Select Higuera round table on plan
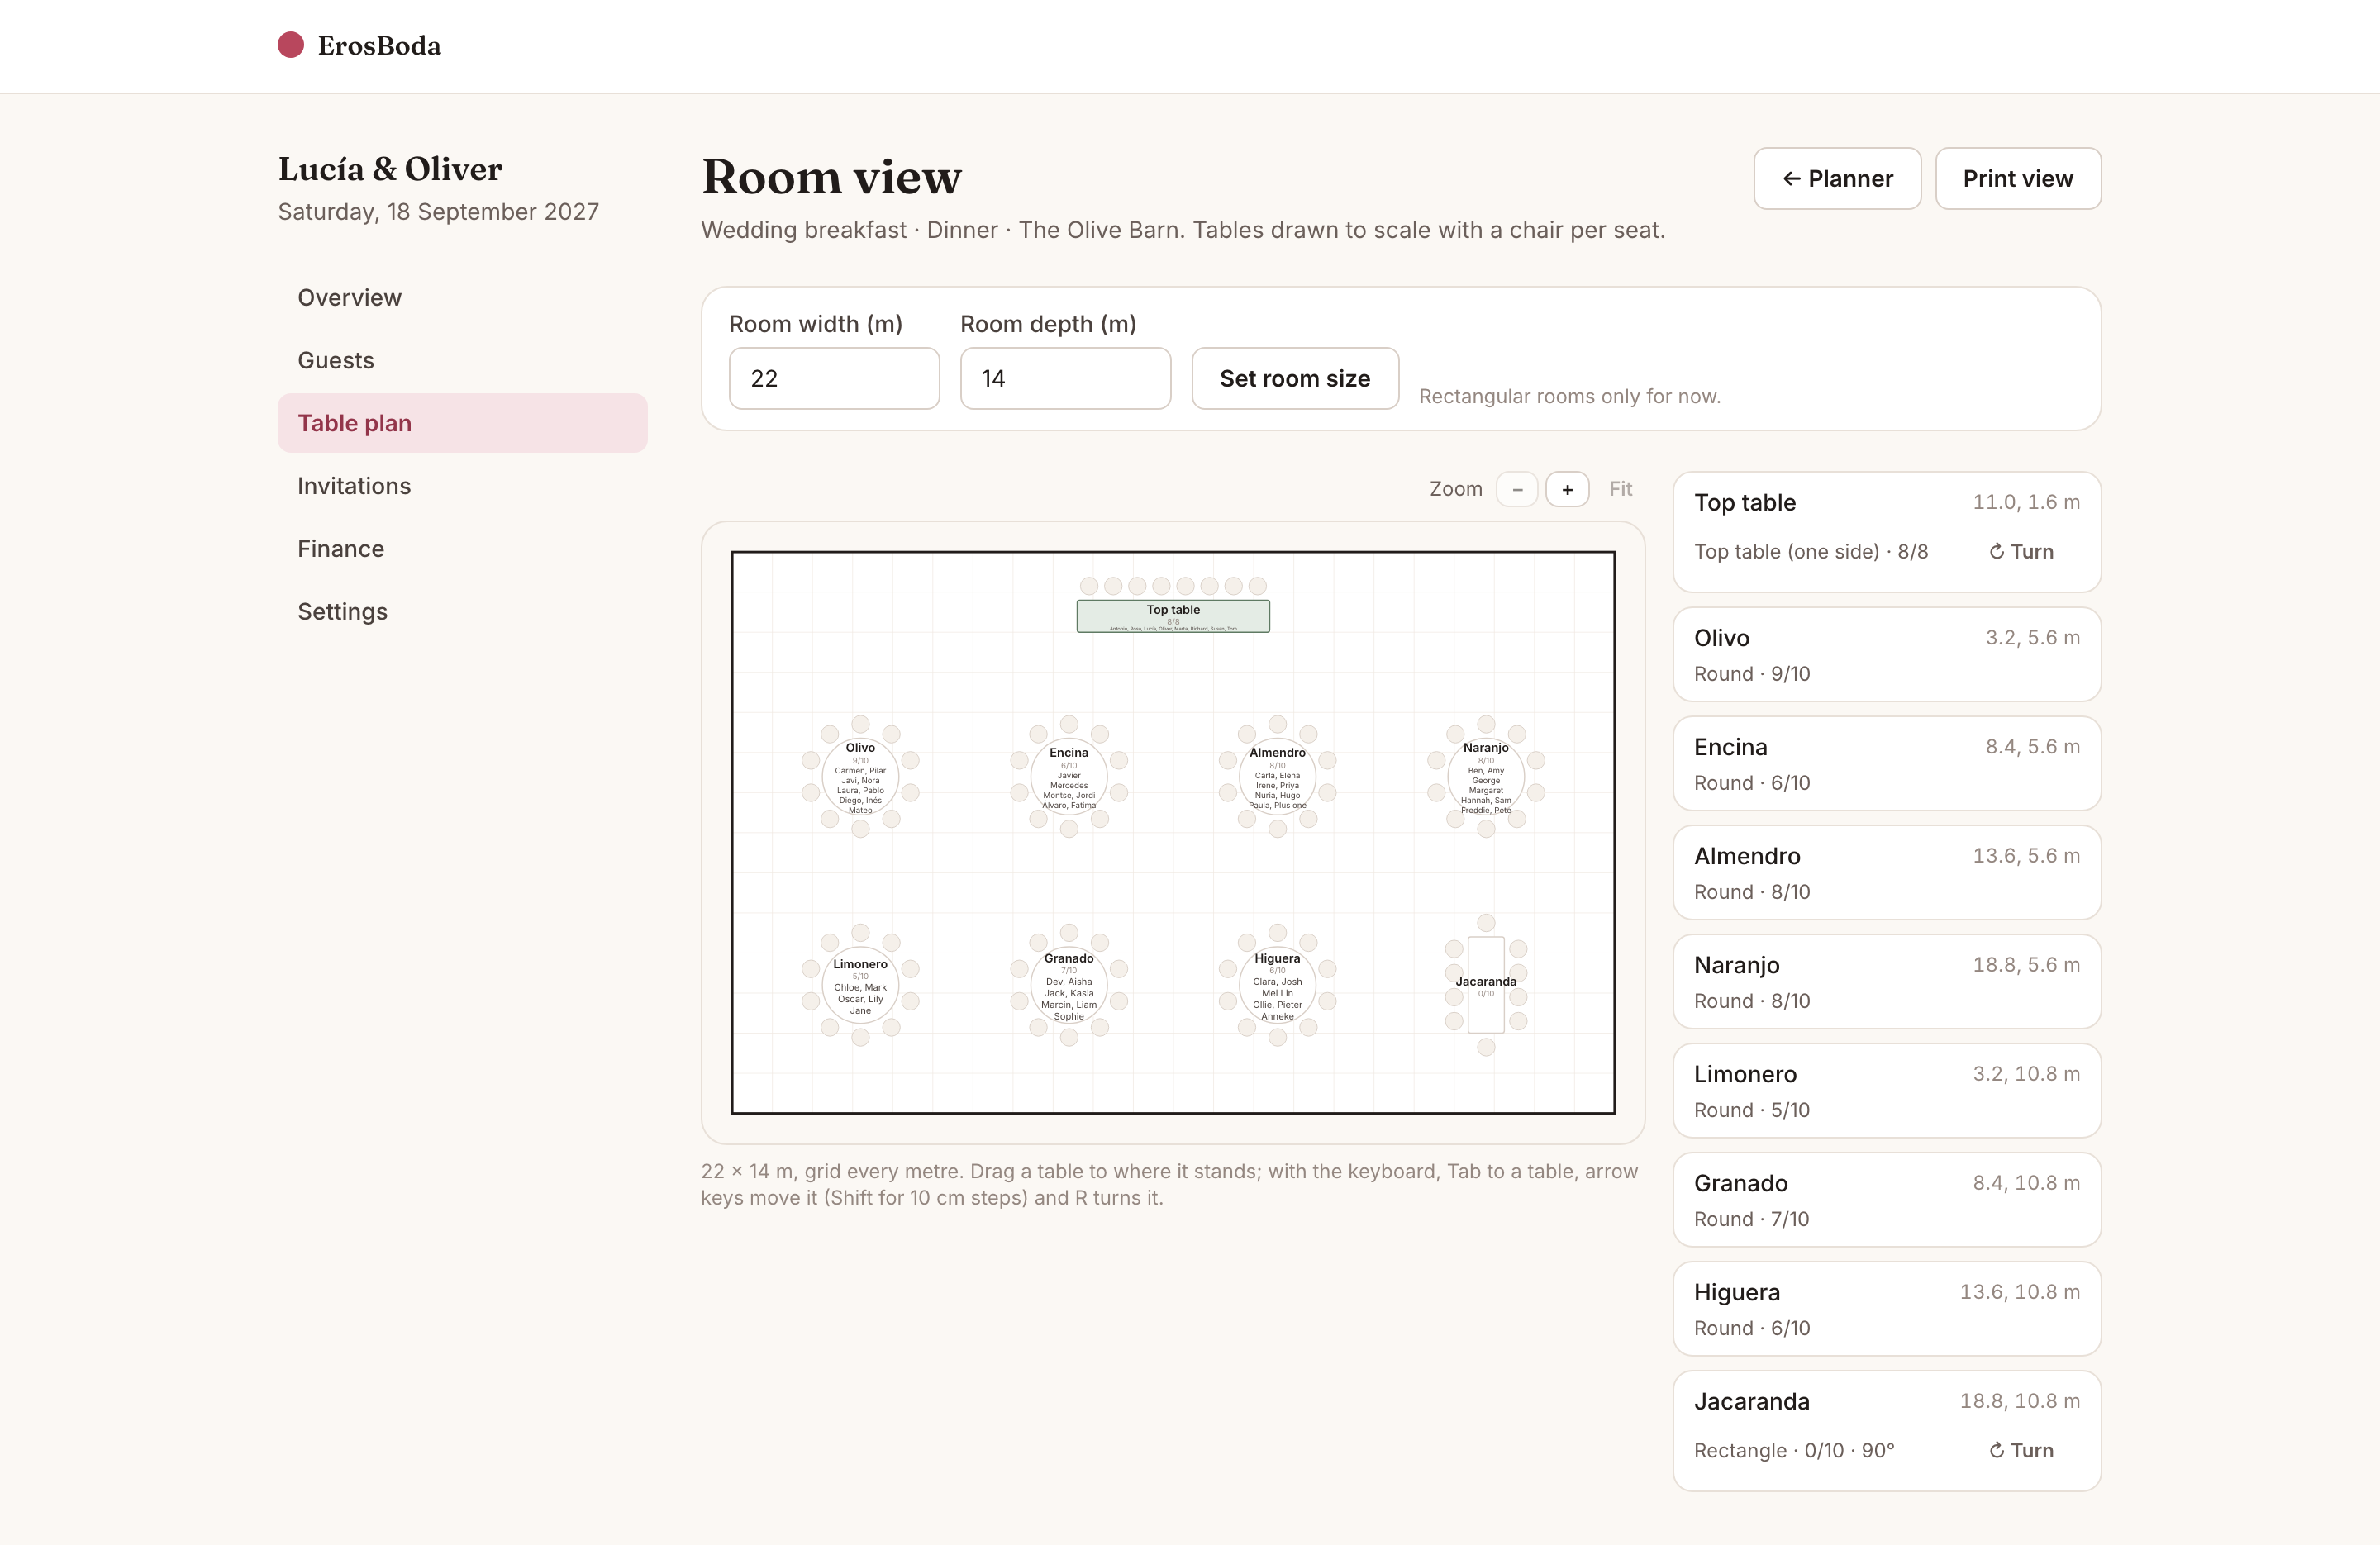Image resolution: width=2380 pixels, height=1545 pixels. click(x=1277, y=985)
